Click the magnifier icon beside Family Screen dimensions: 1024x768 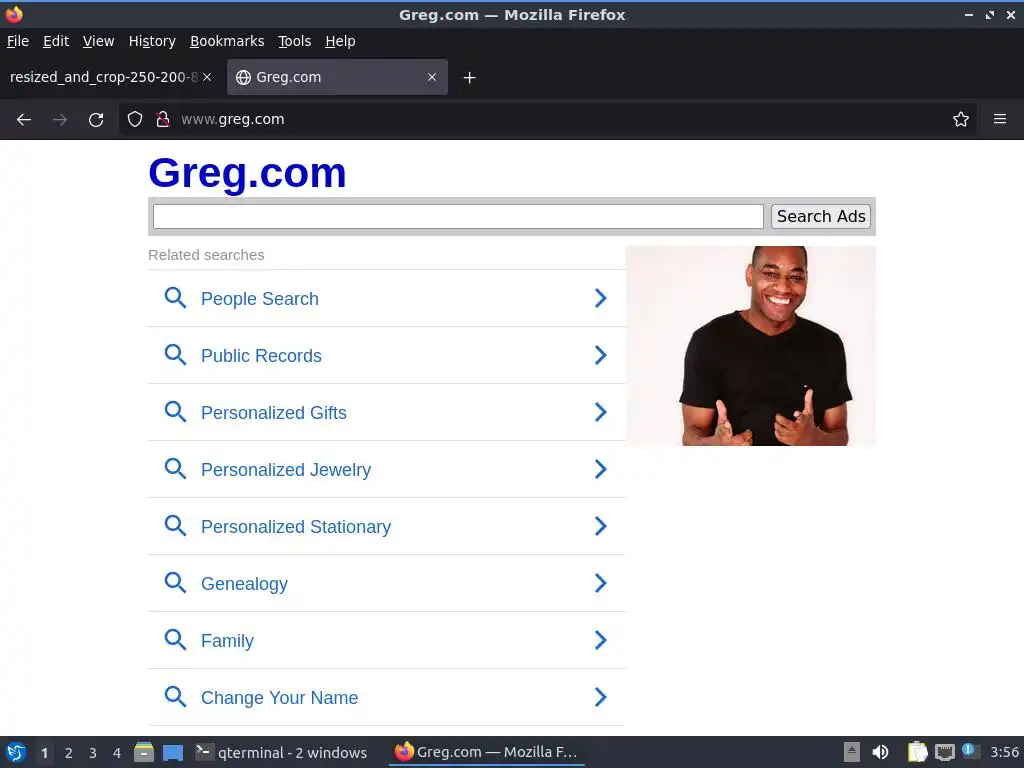point(175,640)
